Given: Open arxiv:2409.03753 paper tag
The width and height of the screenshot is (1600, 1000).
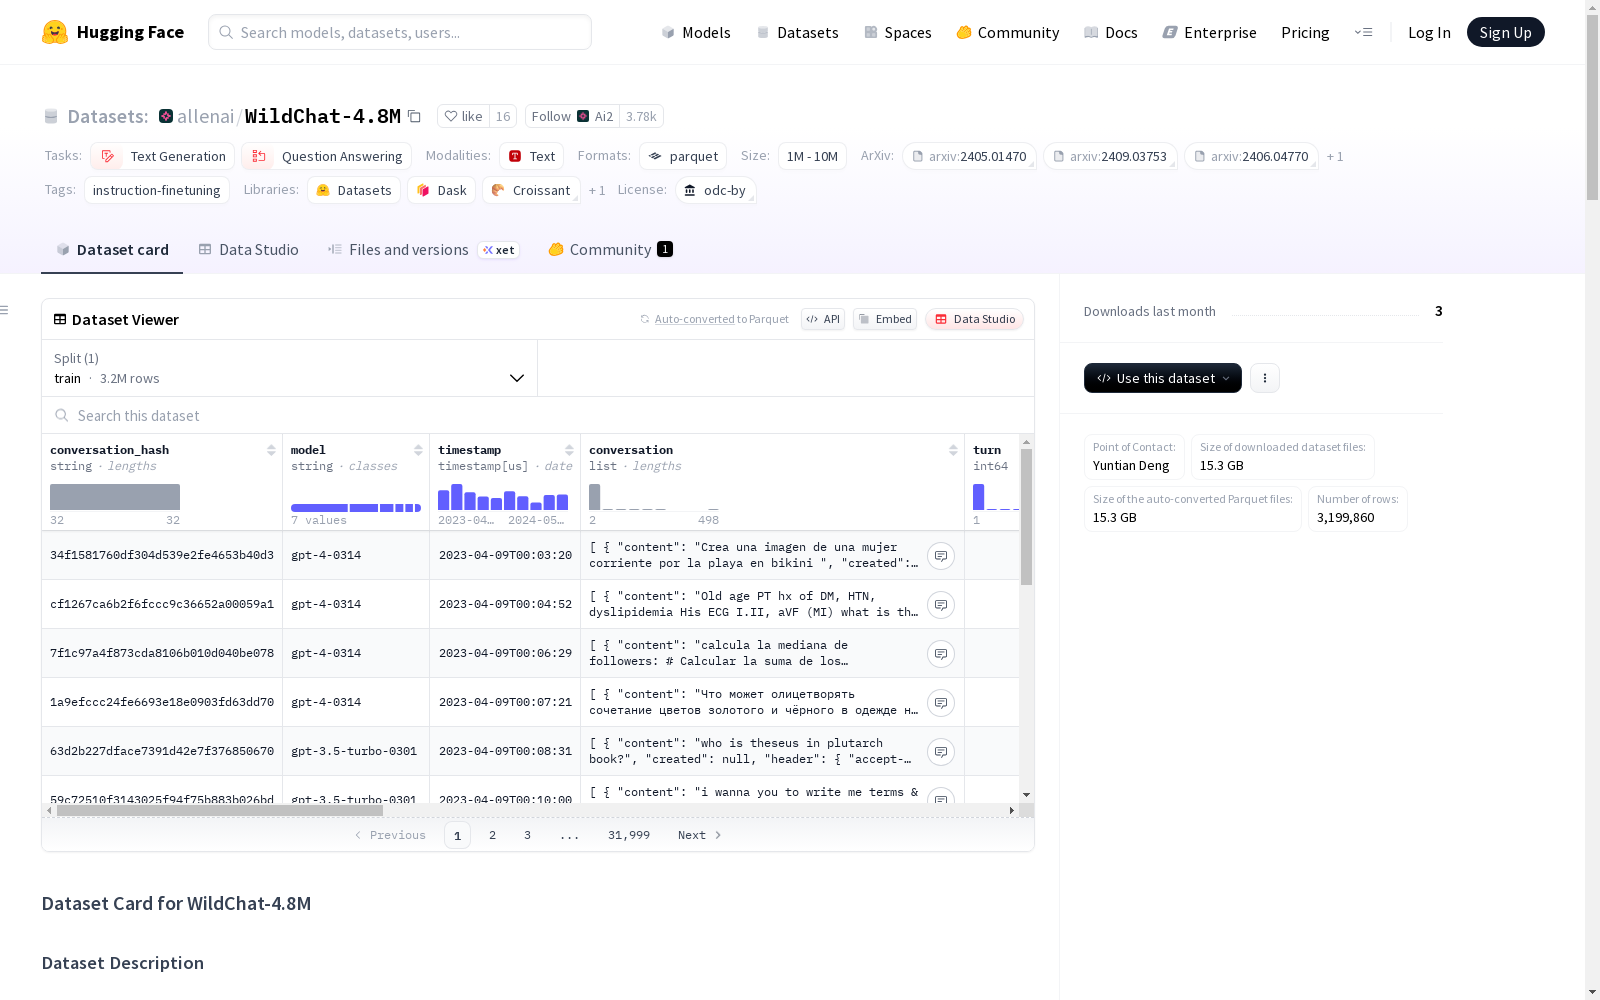Looking at the screenshot, I should coord(1110,156).
